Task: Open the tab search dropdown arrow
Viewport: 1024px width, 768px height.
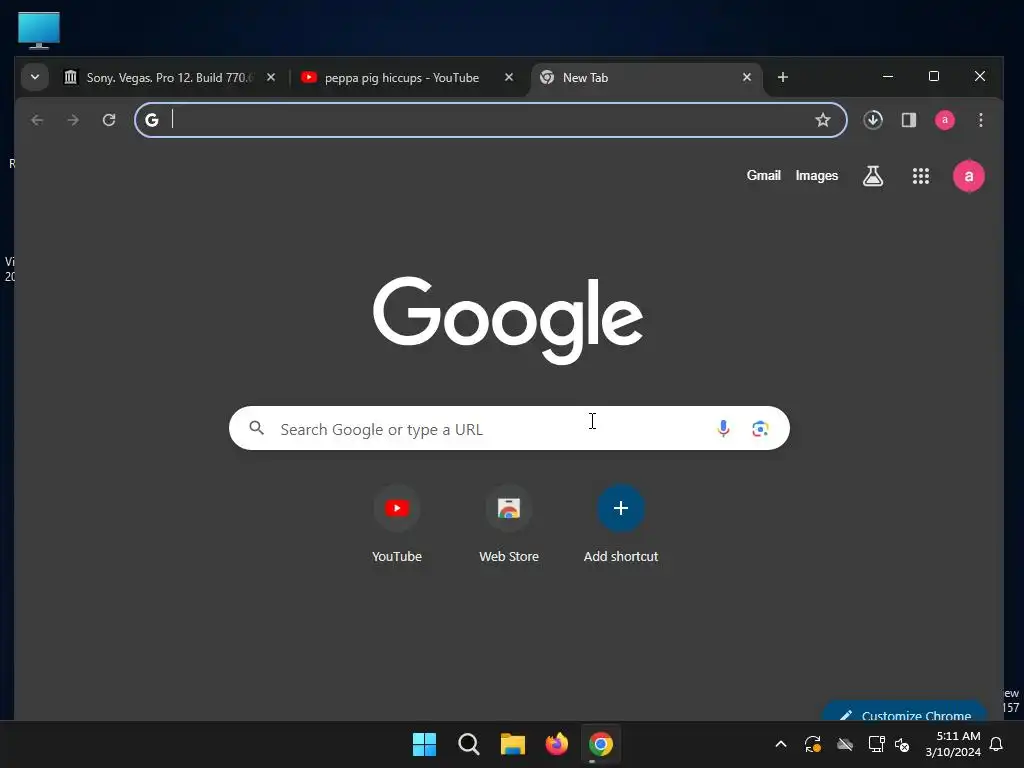Action: click(35, 77)
